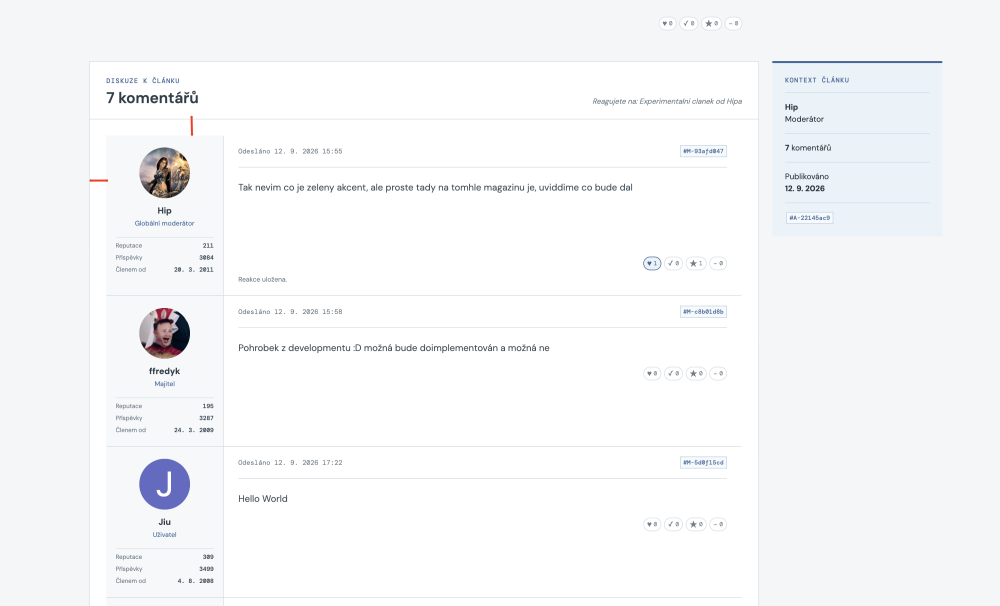1000x606 pixels.
Task: Give a minus reaction to Jiu's comment
Action: [718, 524]
